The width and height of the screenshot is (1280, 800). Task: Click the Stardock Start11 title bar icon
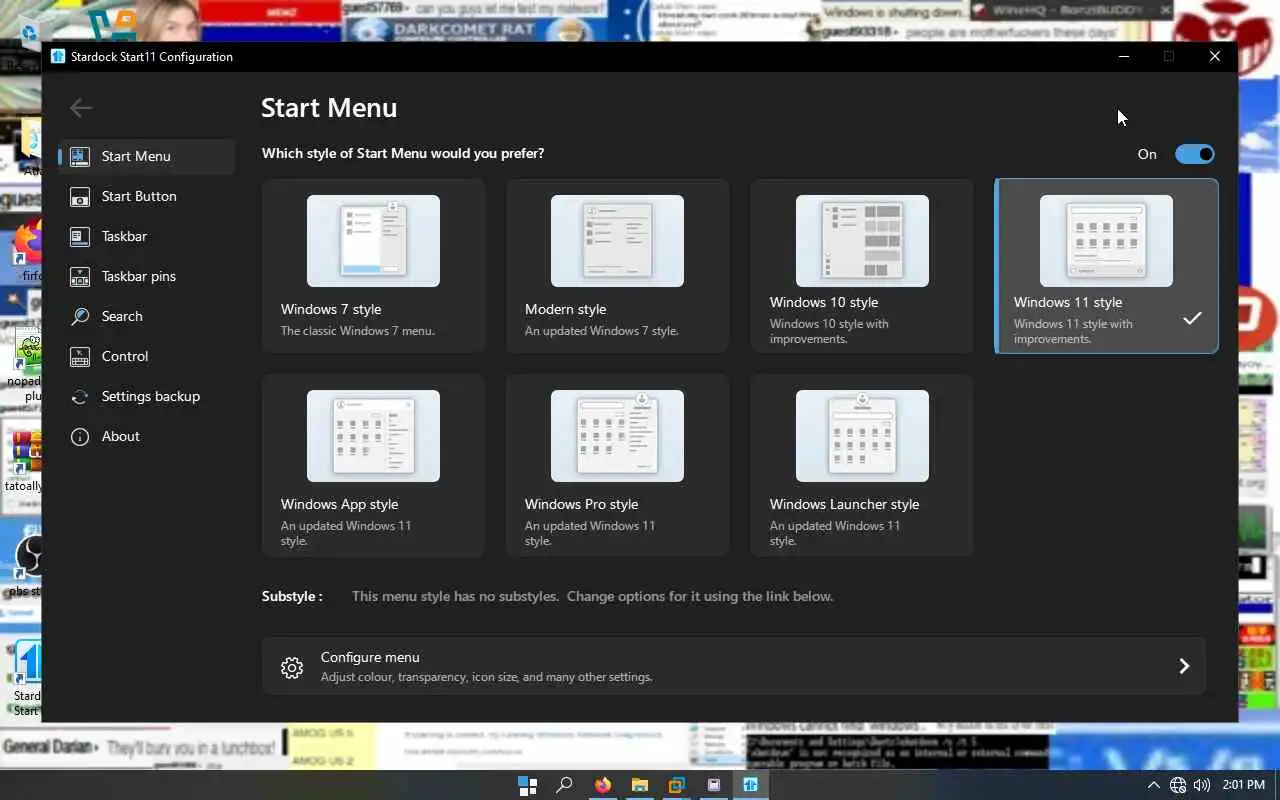[x=58, y=56]
